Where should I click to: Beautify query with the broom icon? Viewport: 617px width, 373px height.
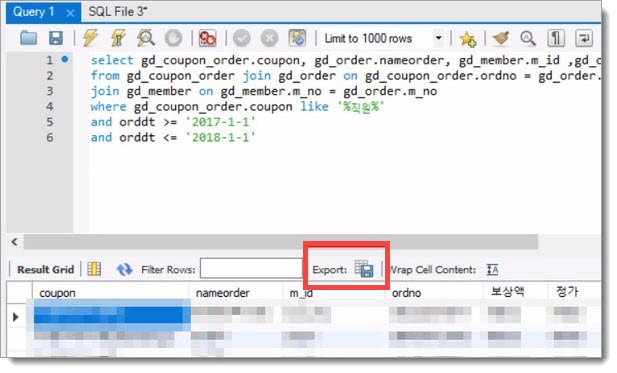click(x=501, y=38)
